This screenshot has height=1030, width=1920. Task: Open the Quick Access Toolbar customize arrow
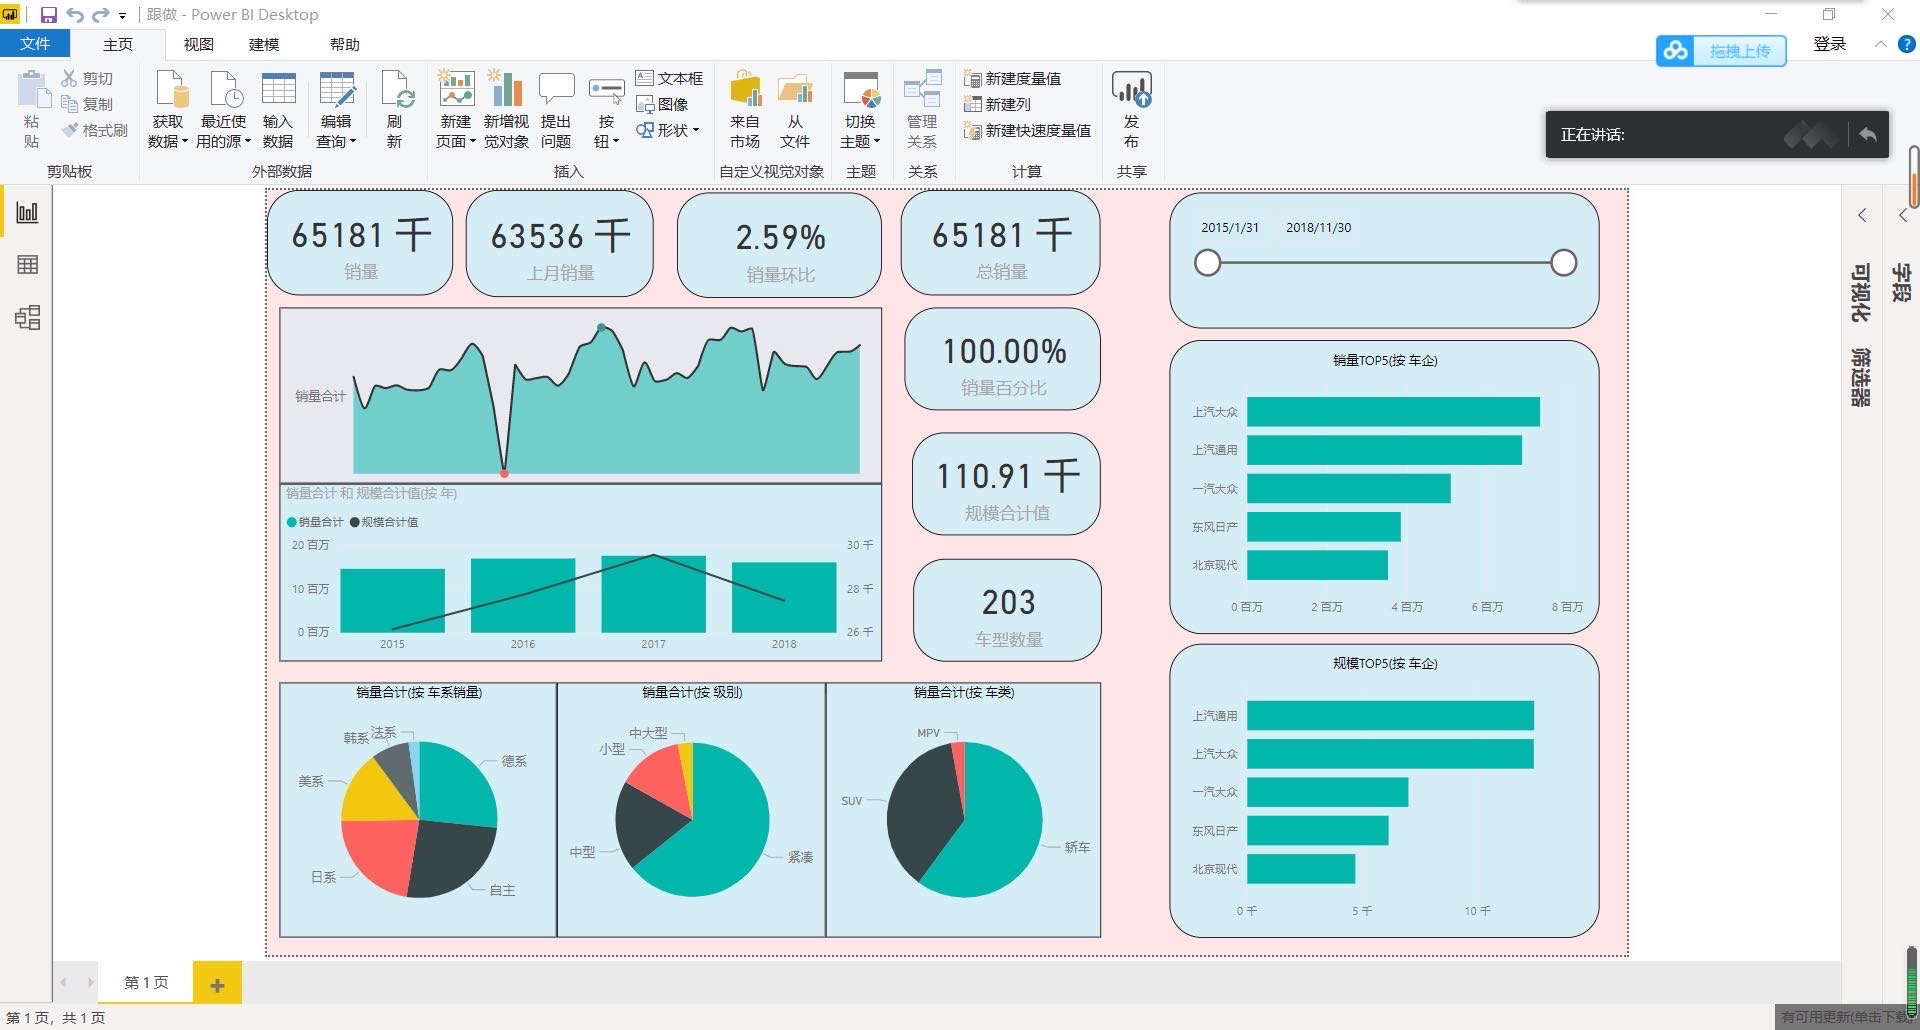point(123,16)
